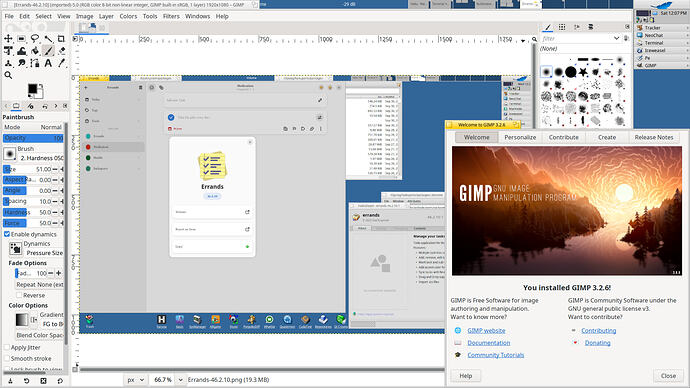690x388 pixels.
Task: Open the Filters menu
Action: [171, 16]
